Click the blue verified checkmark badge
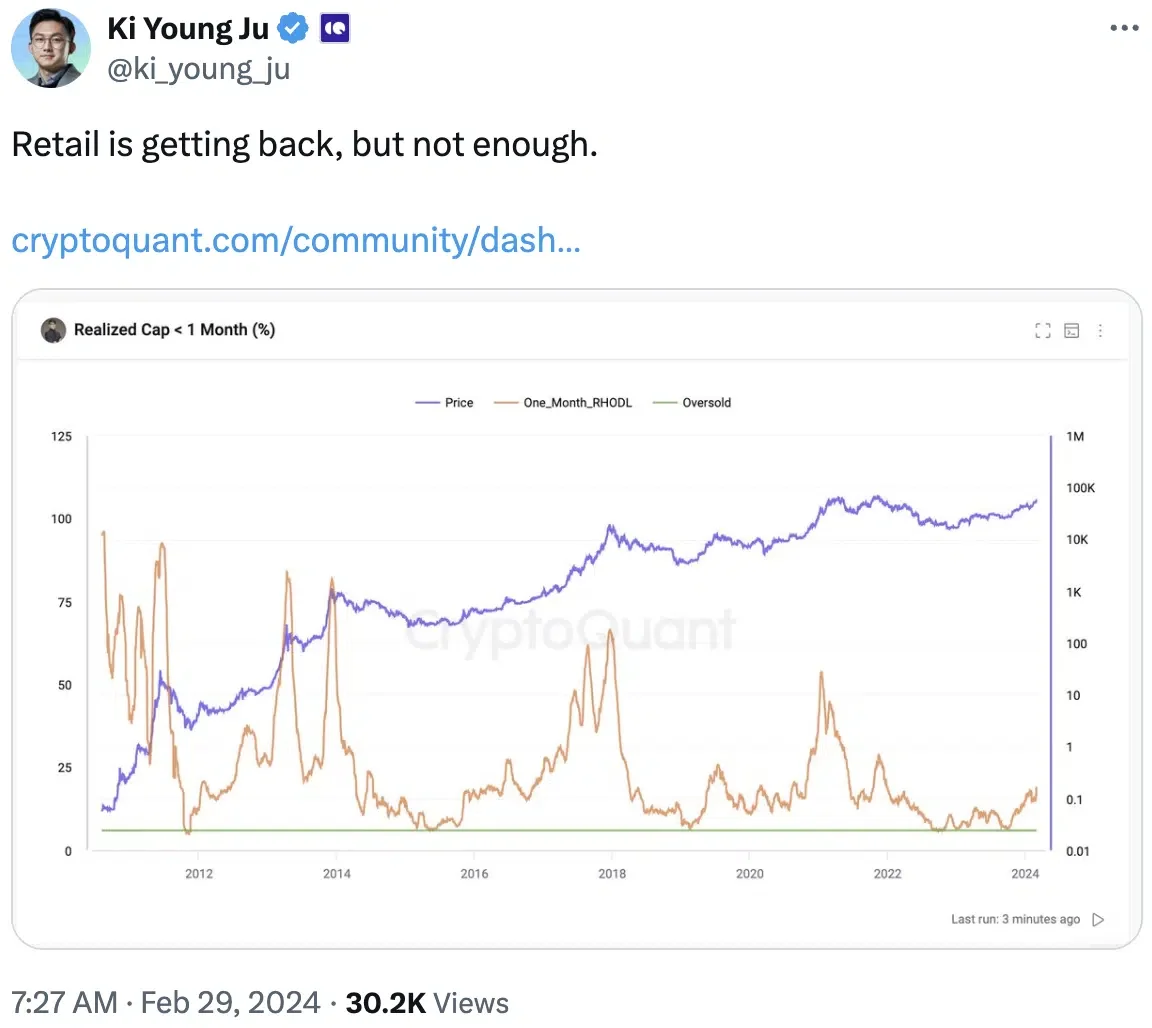This screenshot has height=1028, width=1152. (x=293, y=29)
